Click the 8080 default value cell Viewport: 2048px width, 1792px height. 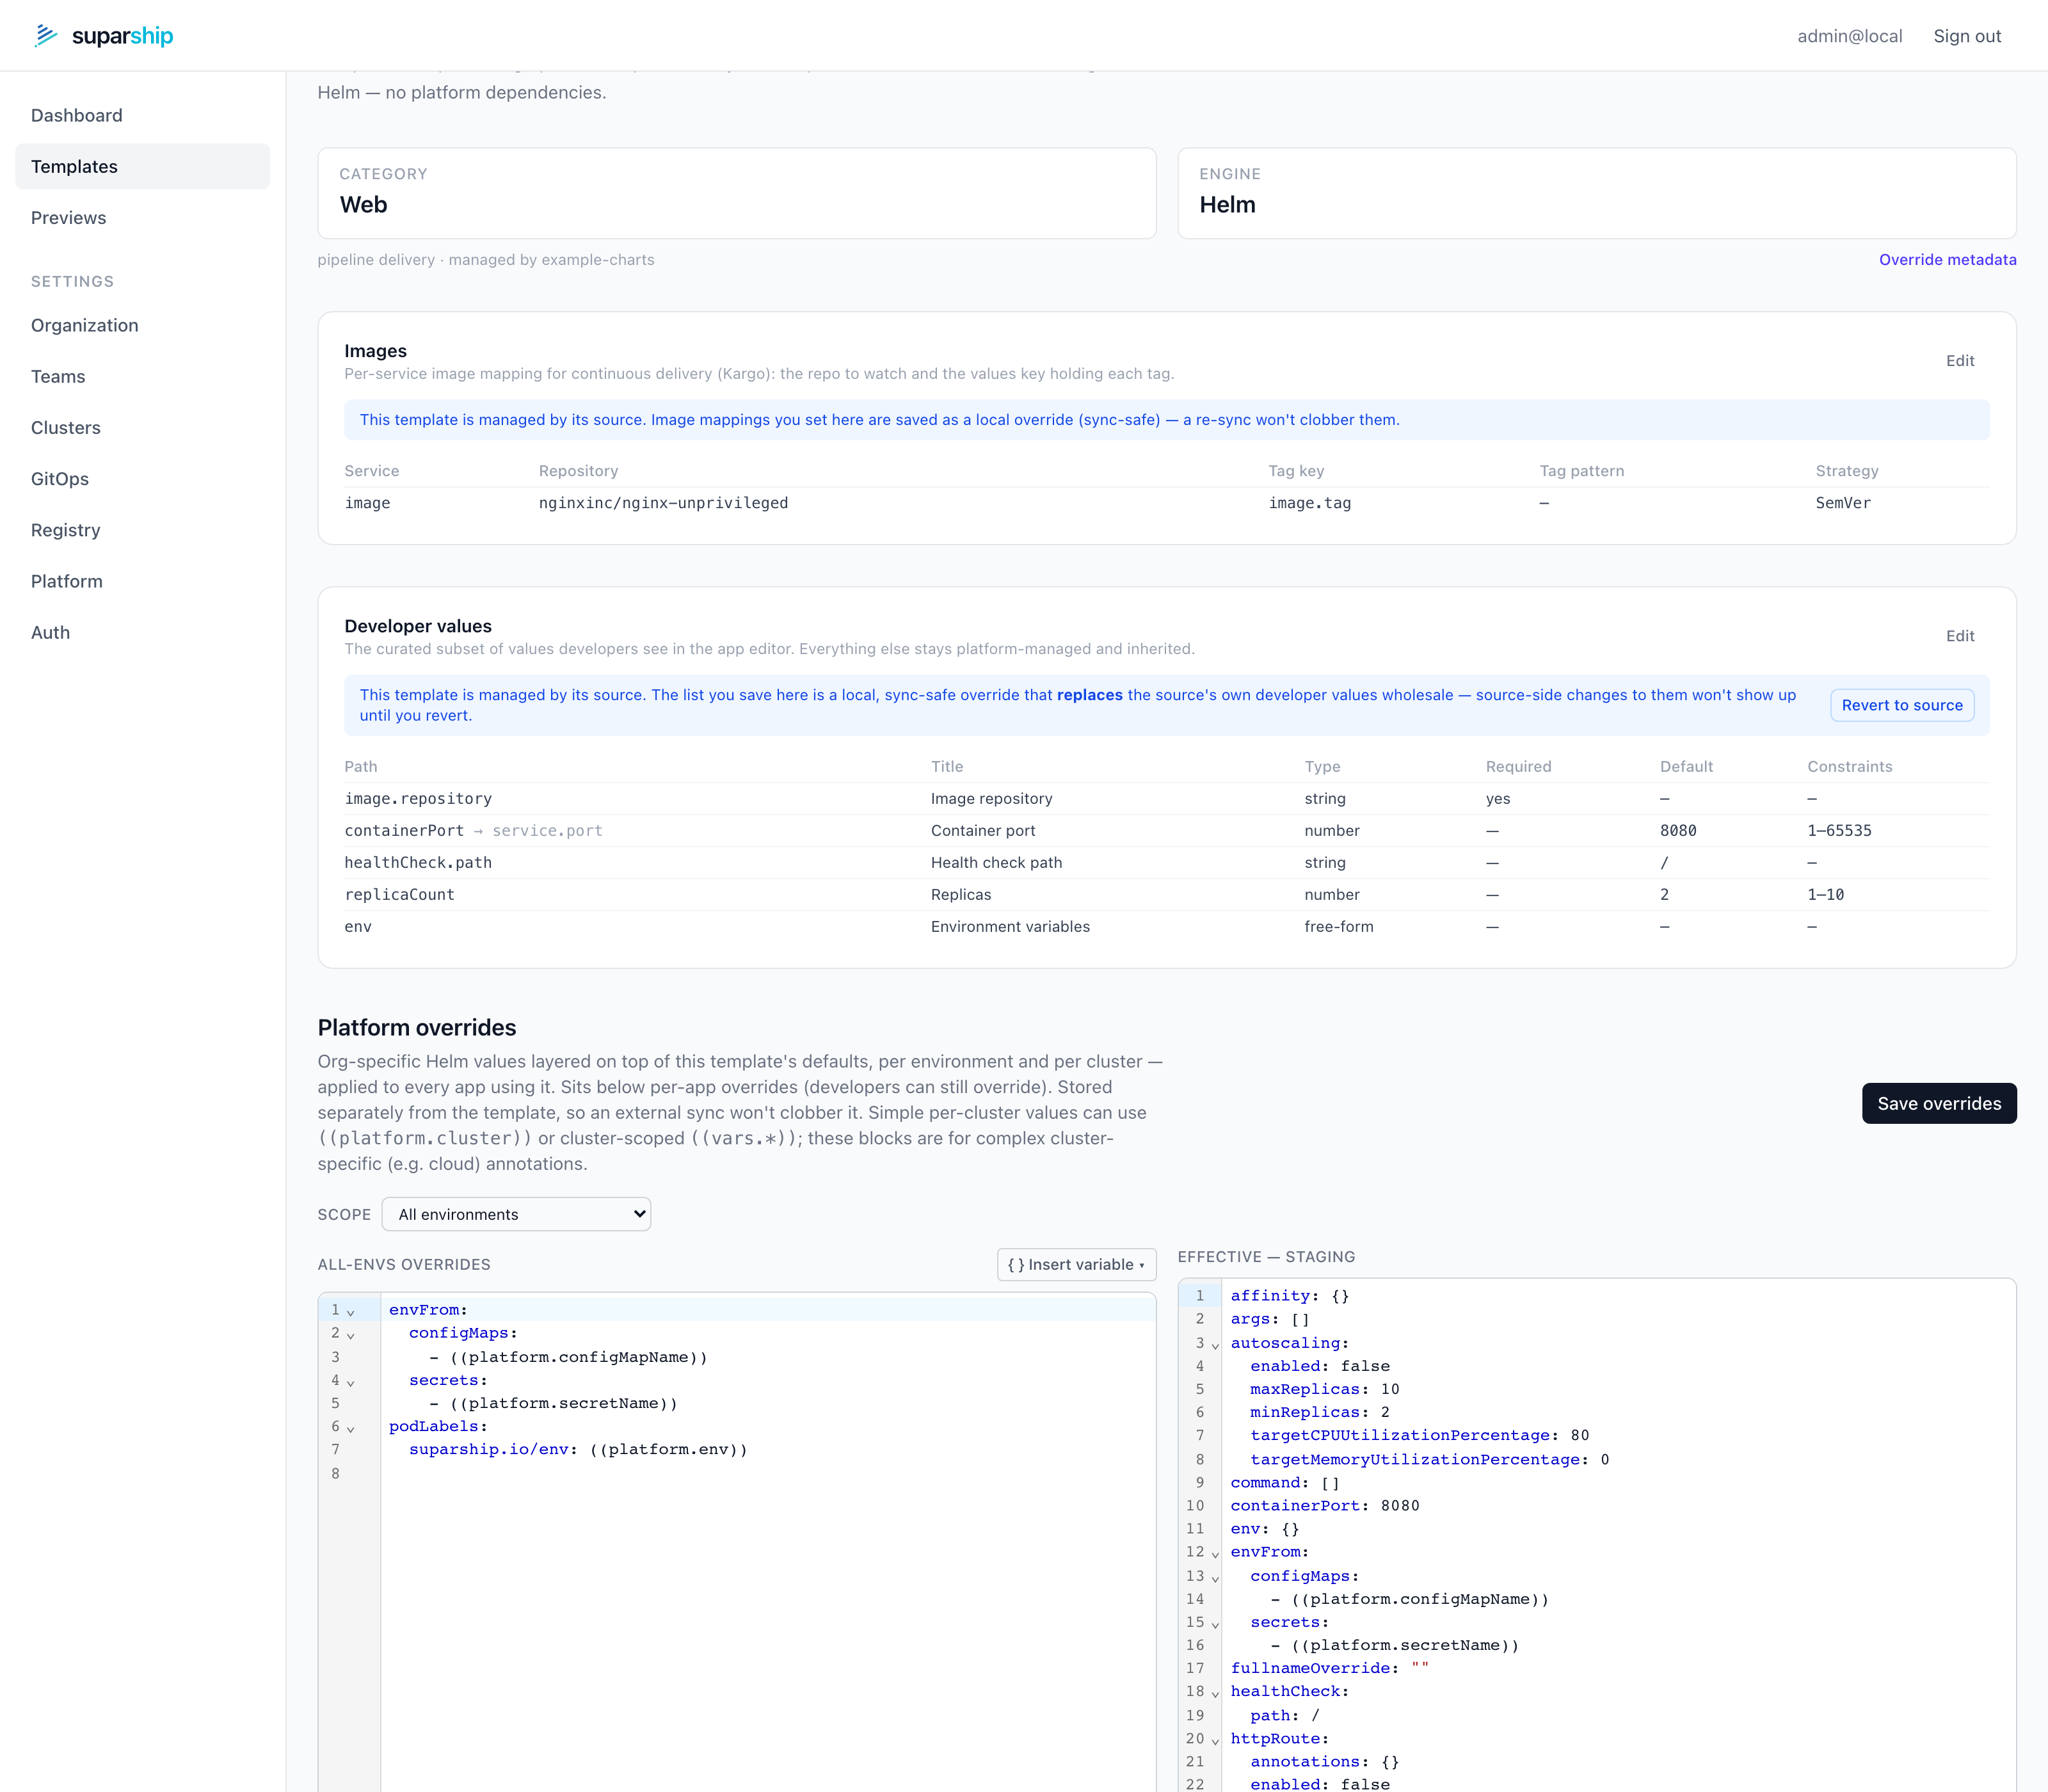click(1678, 830)
